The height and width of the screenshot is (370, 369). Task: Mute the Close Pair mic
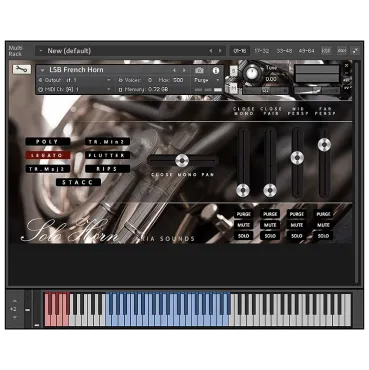(x=270, y=225)
